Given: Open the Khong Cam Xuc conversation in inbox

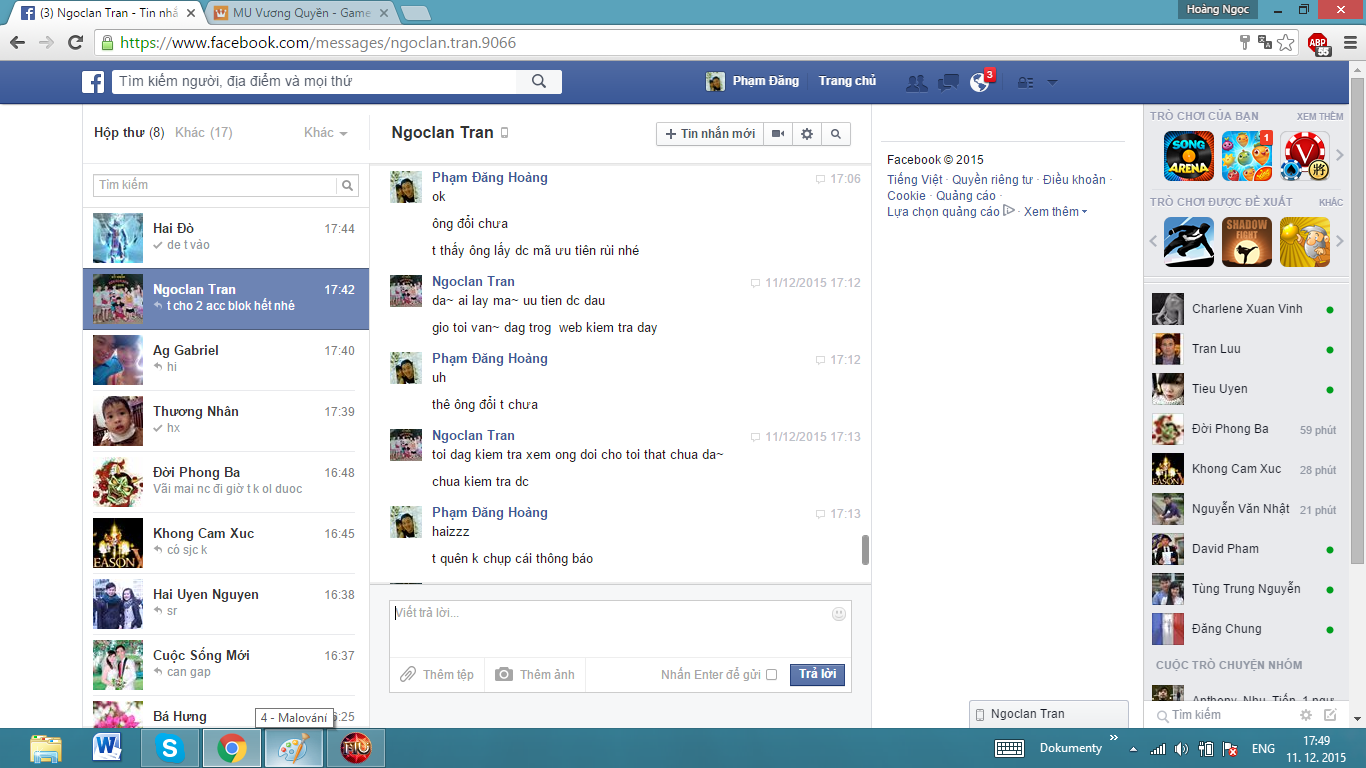Looking at the screenshot, I should (226, 543).
